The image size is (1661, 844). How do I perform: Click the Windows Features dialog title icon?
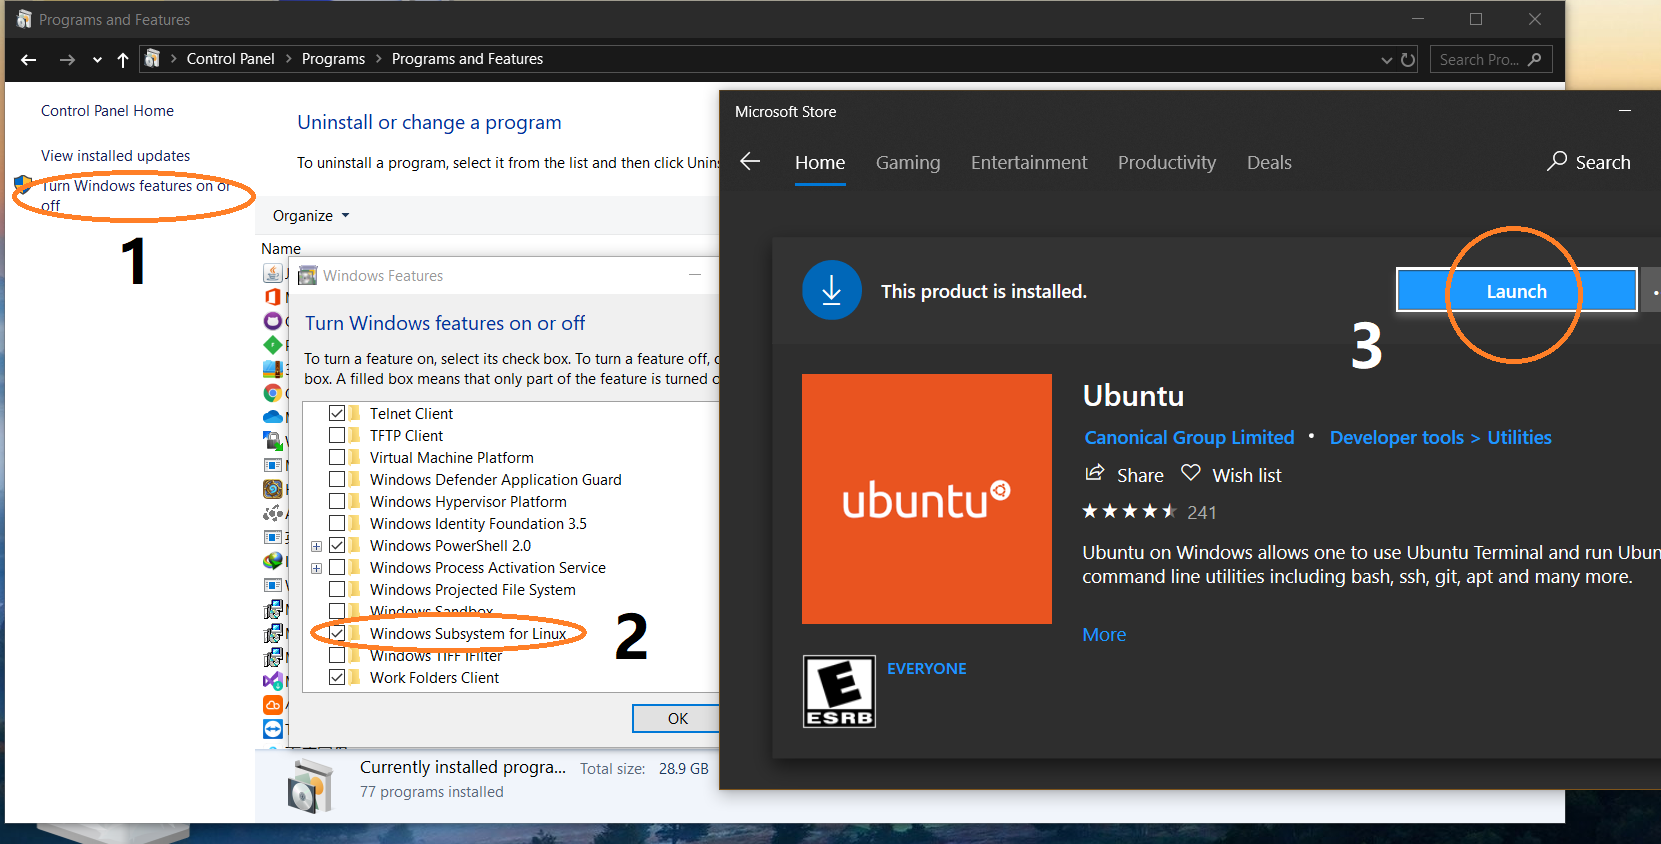tap(307, 275)
